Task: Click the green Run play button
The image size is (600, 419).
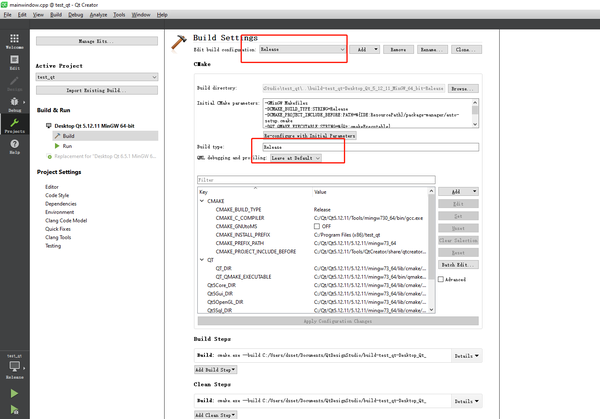Action: pyautogui.click(x=15, y=393)
